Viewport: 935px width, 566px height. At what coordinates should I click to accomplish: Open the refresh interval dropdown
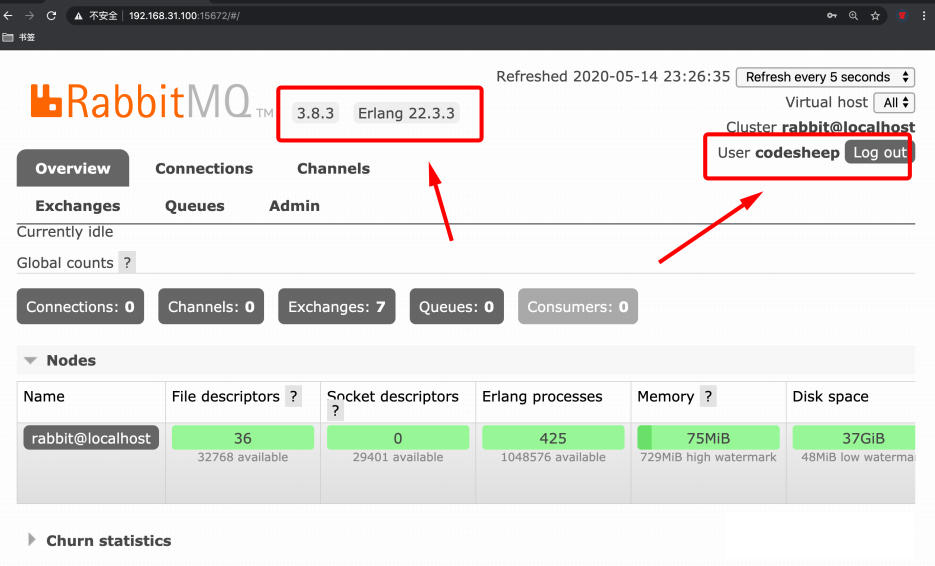click(825, 77)
